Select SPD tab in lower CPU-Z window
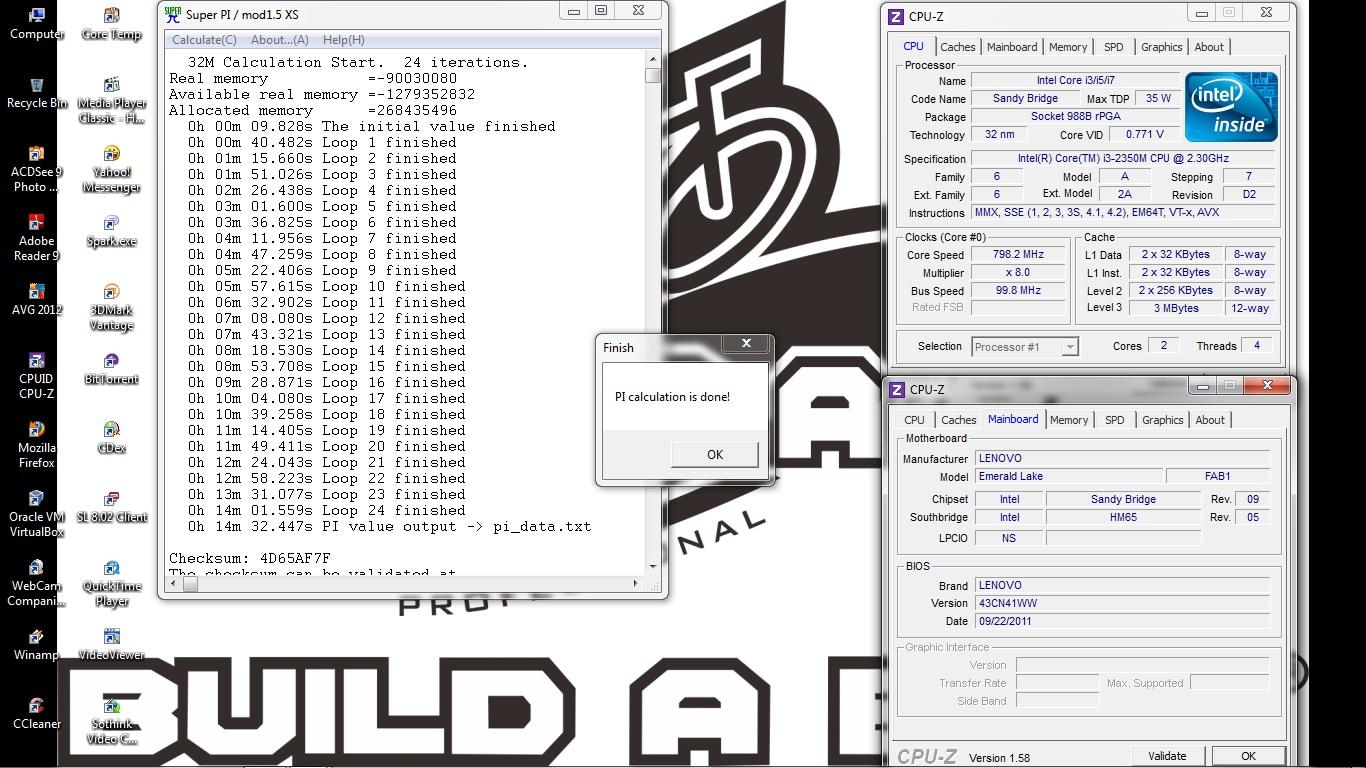The image size is (1366, 768). pyautogui.click(x=1114, y=420)
